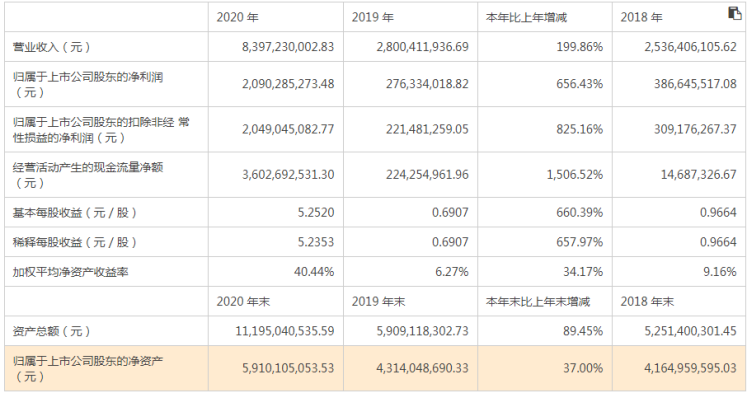Click the value 4,164,959,595.03
Viewport: 747px width, 393px height.
pyautogui.click(x=690, y=368)
